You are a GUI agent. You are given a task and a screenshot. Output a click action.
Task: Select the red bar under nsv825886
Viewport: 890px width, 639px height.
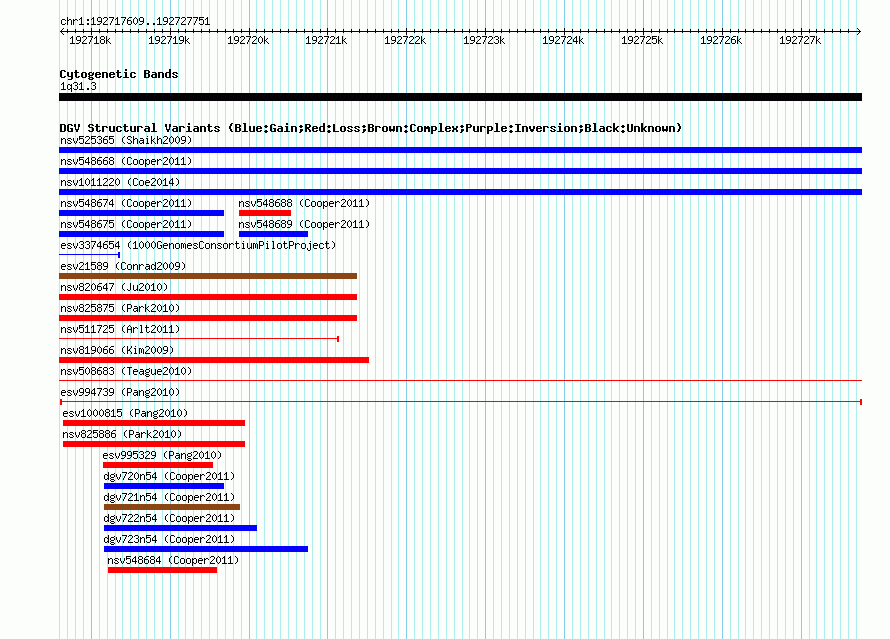154,444
